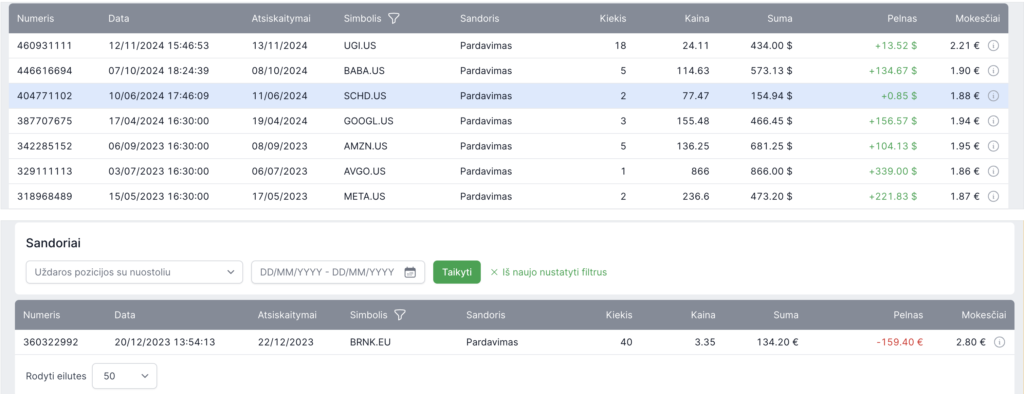Viewport: 1024px width, 394px height.
Task: Open info icon for UGI.US fees
Action: (x=993, y=46)
